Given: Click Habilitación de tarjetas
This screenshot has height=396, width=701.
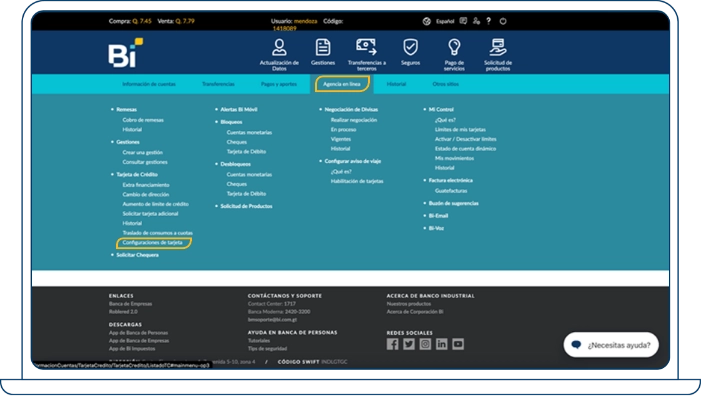Looking at the screenshot, I should pos(357,181).
